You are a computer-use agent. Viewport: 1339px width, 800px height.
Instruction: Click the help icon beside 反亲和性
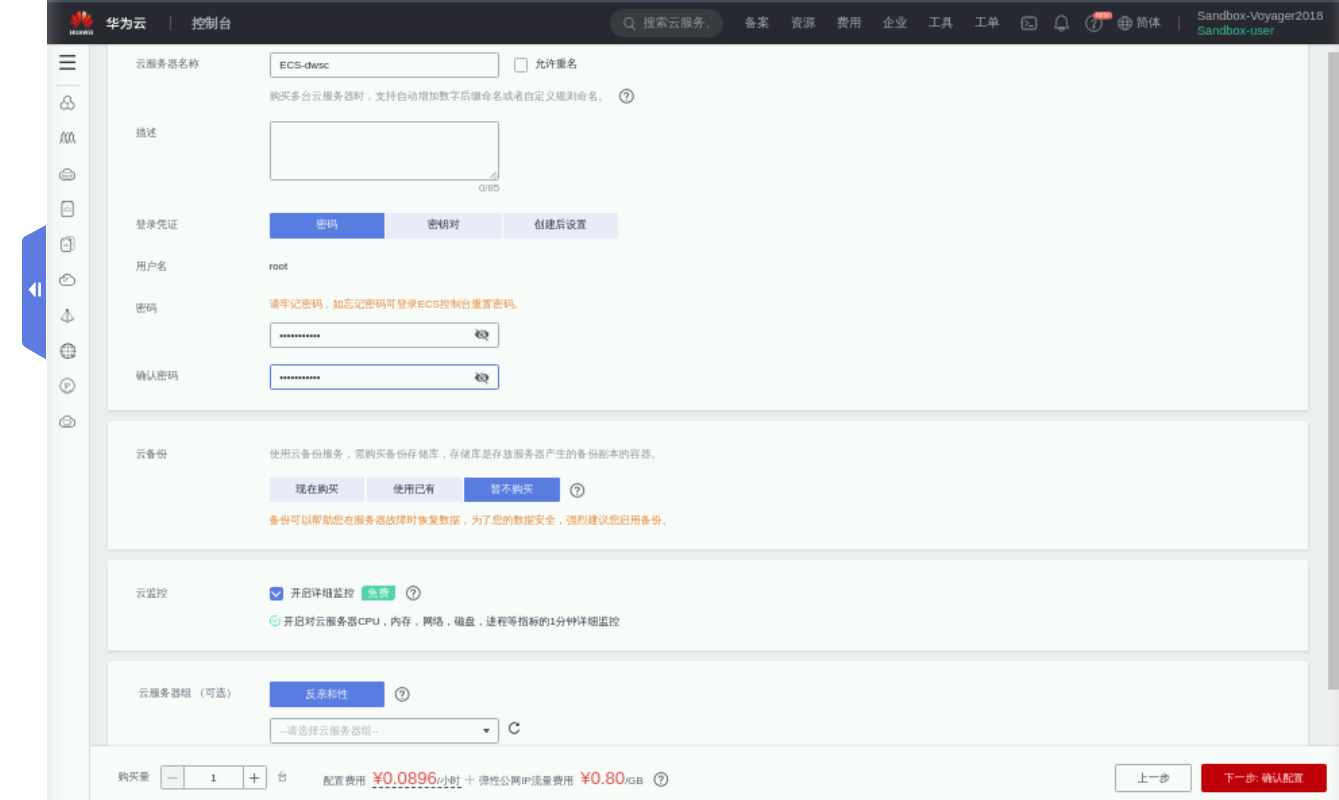point(402,694)
